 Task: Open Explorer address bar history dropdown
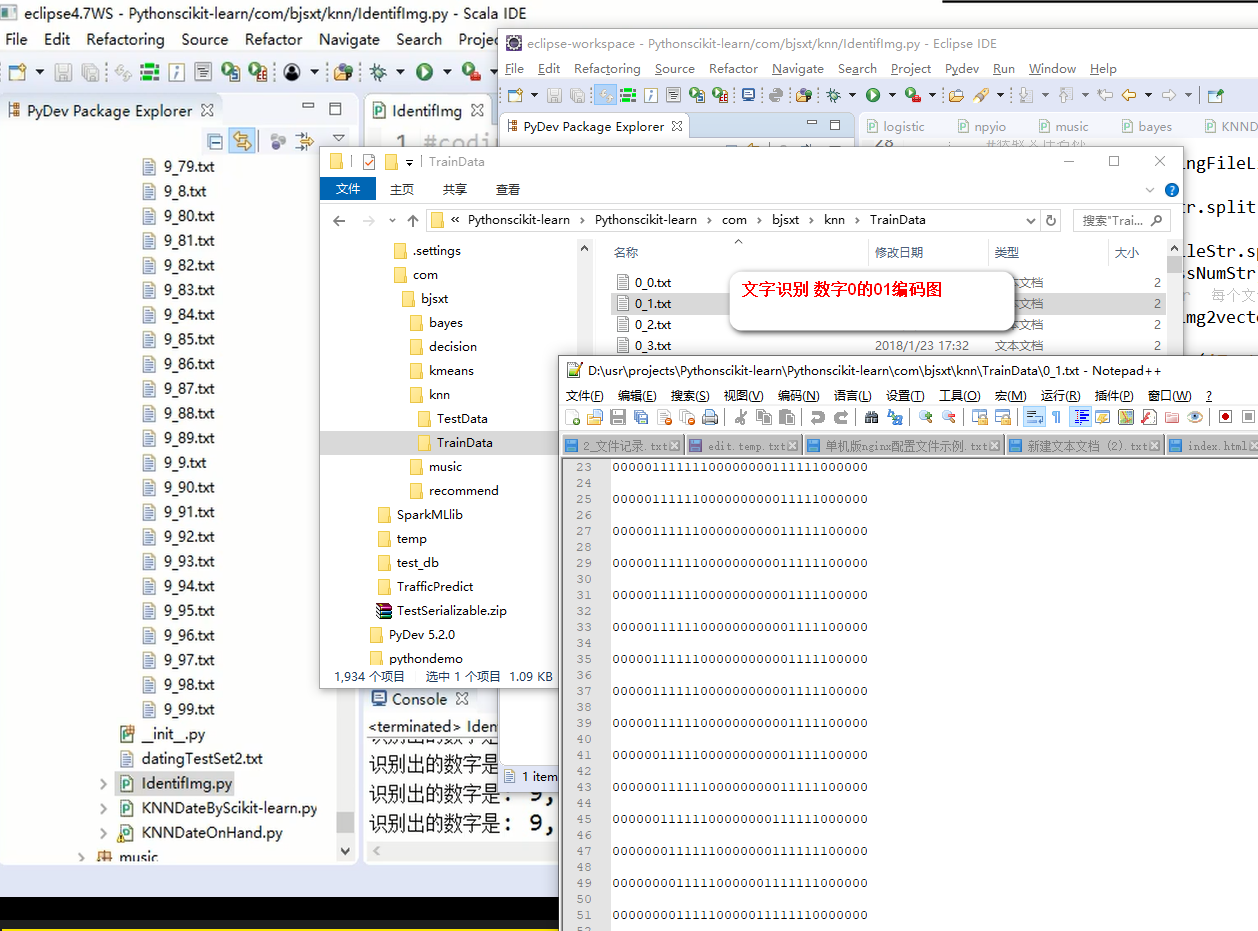[x=1032, y=220]
